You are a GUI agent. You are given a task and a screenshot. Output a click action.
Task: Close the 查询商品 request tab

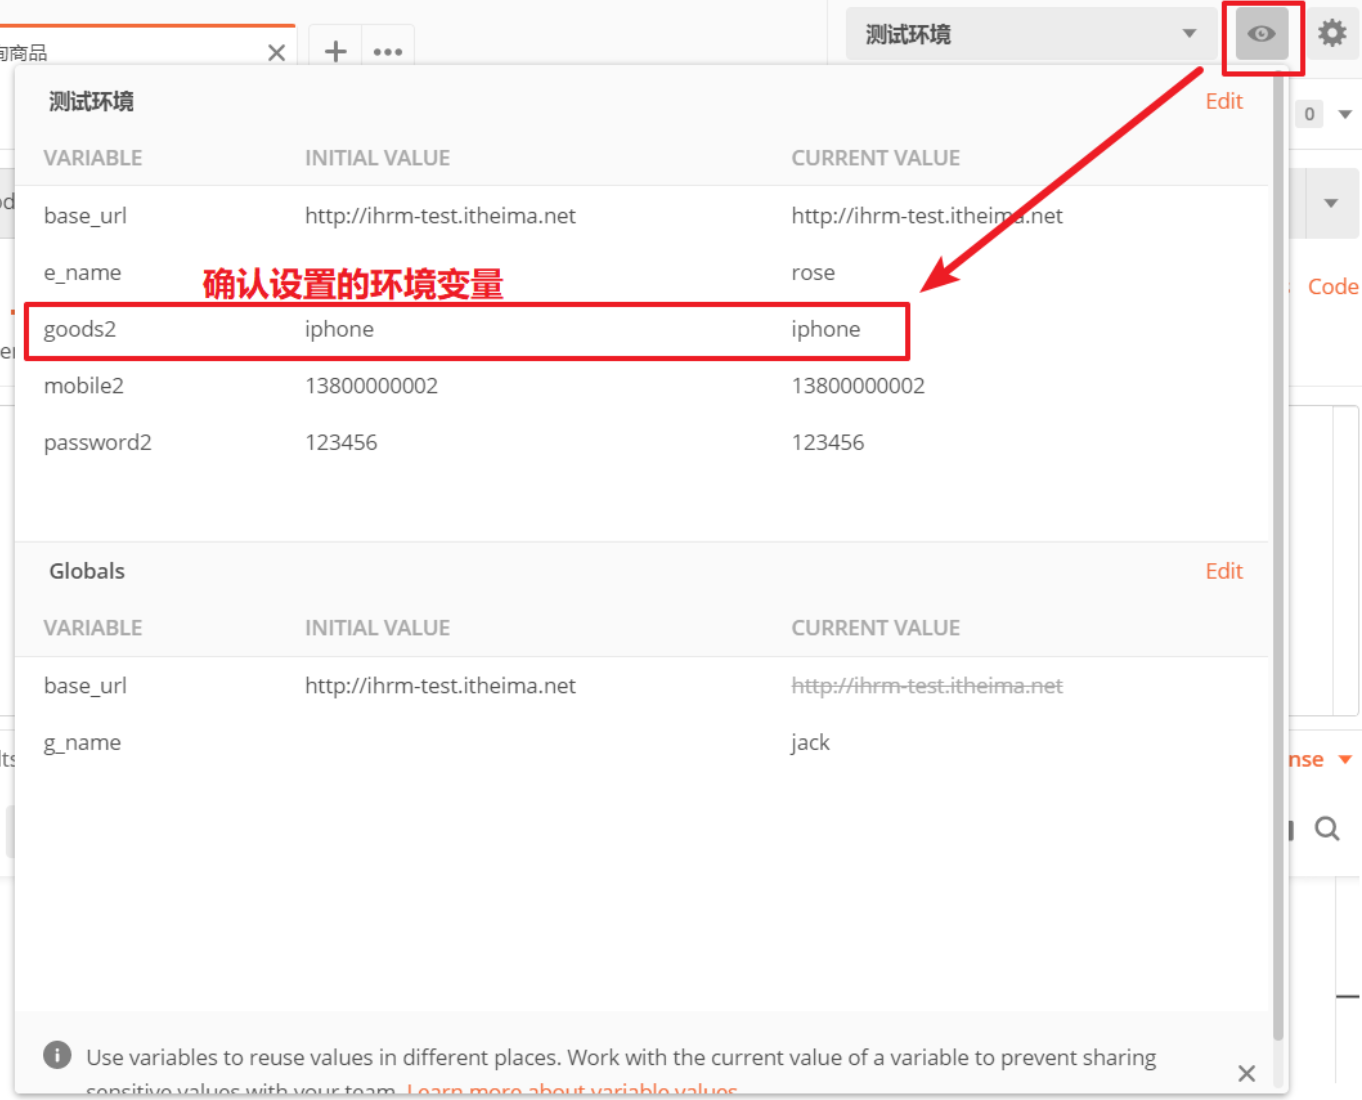click(x=277, y=53)
